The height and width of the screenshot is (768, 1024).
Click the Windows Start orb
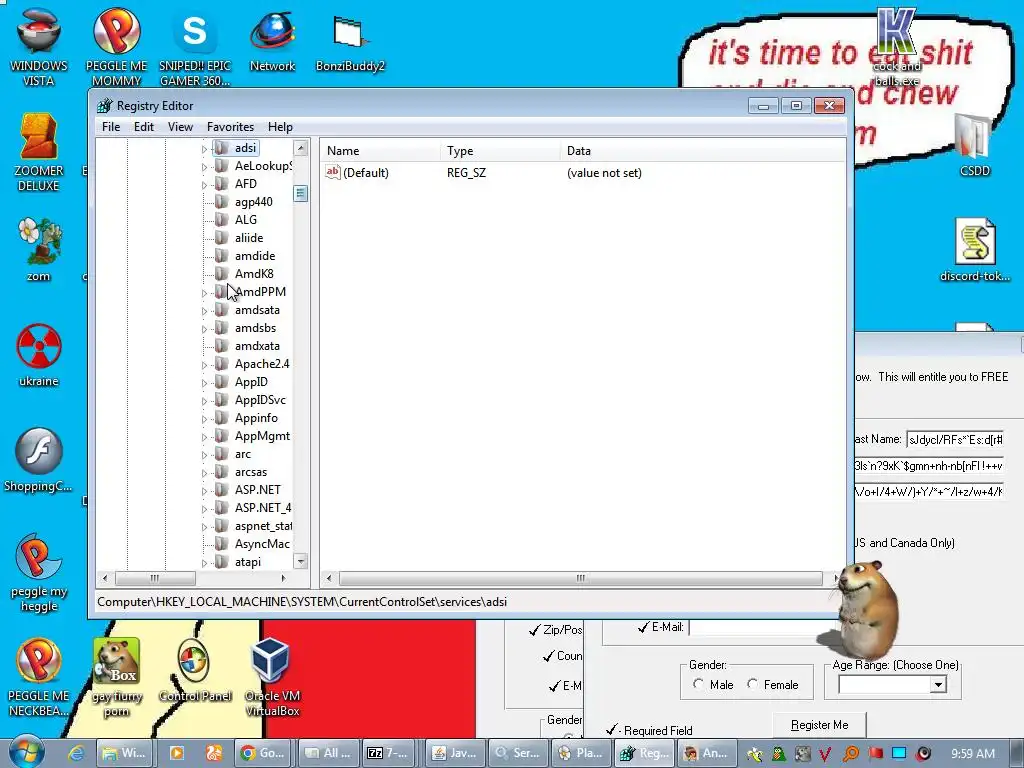(26, 752)
